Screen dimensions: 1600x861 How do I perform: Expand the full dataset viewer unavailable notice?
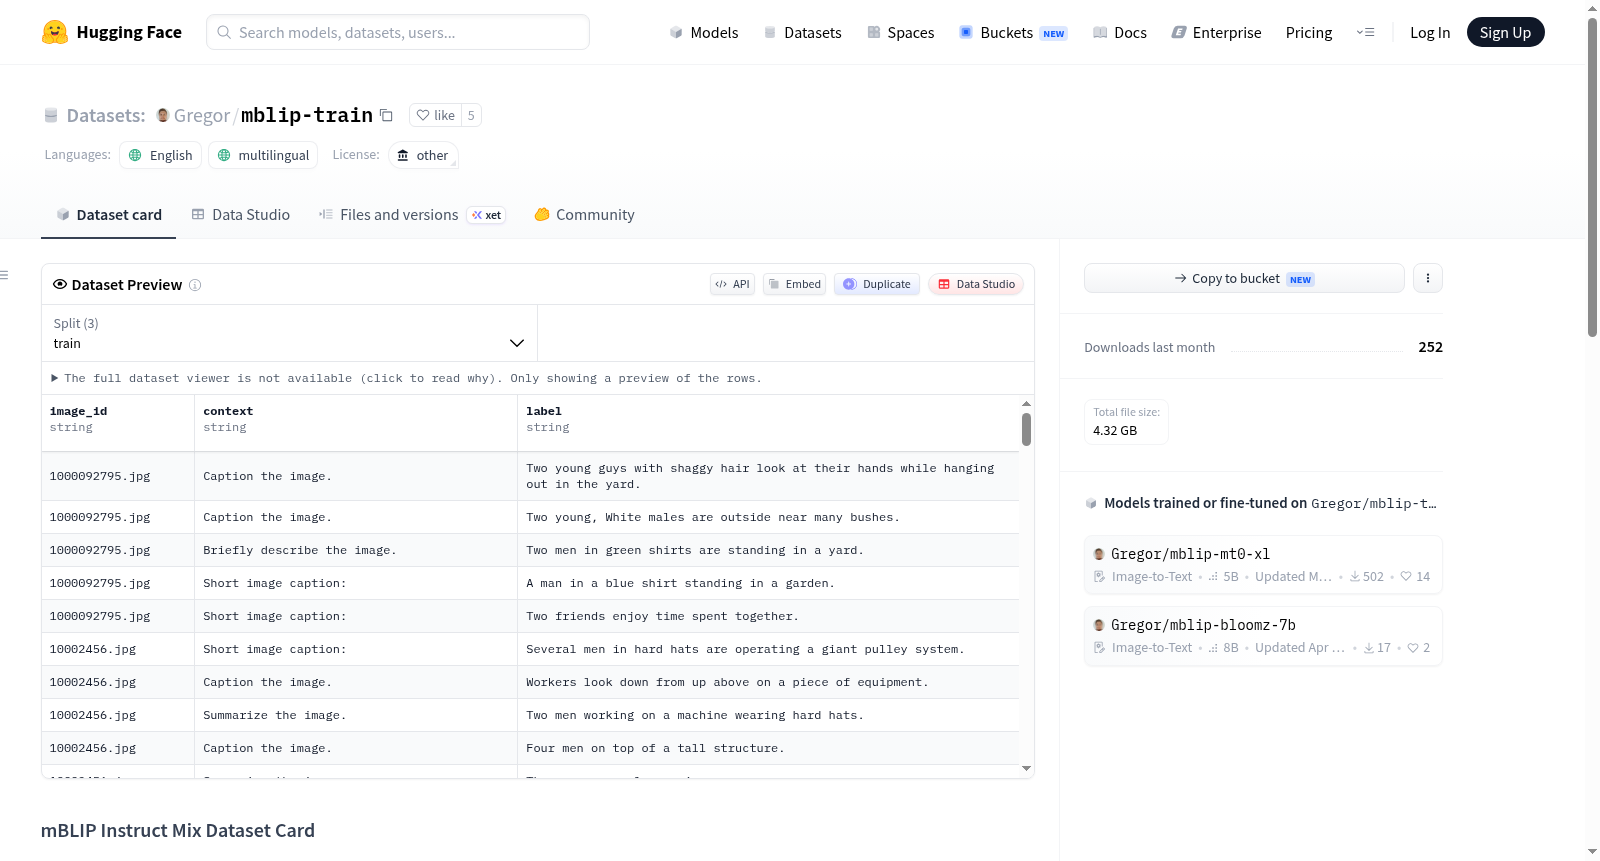pyautogui.click(x=406, y=378)
